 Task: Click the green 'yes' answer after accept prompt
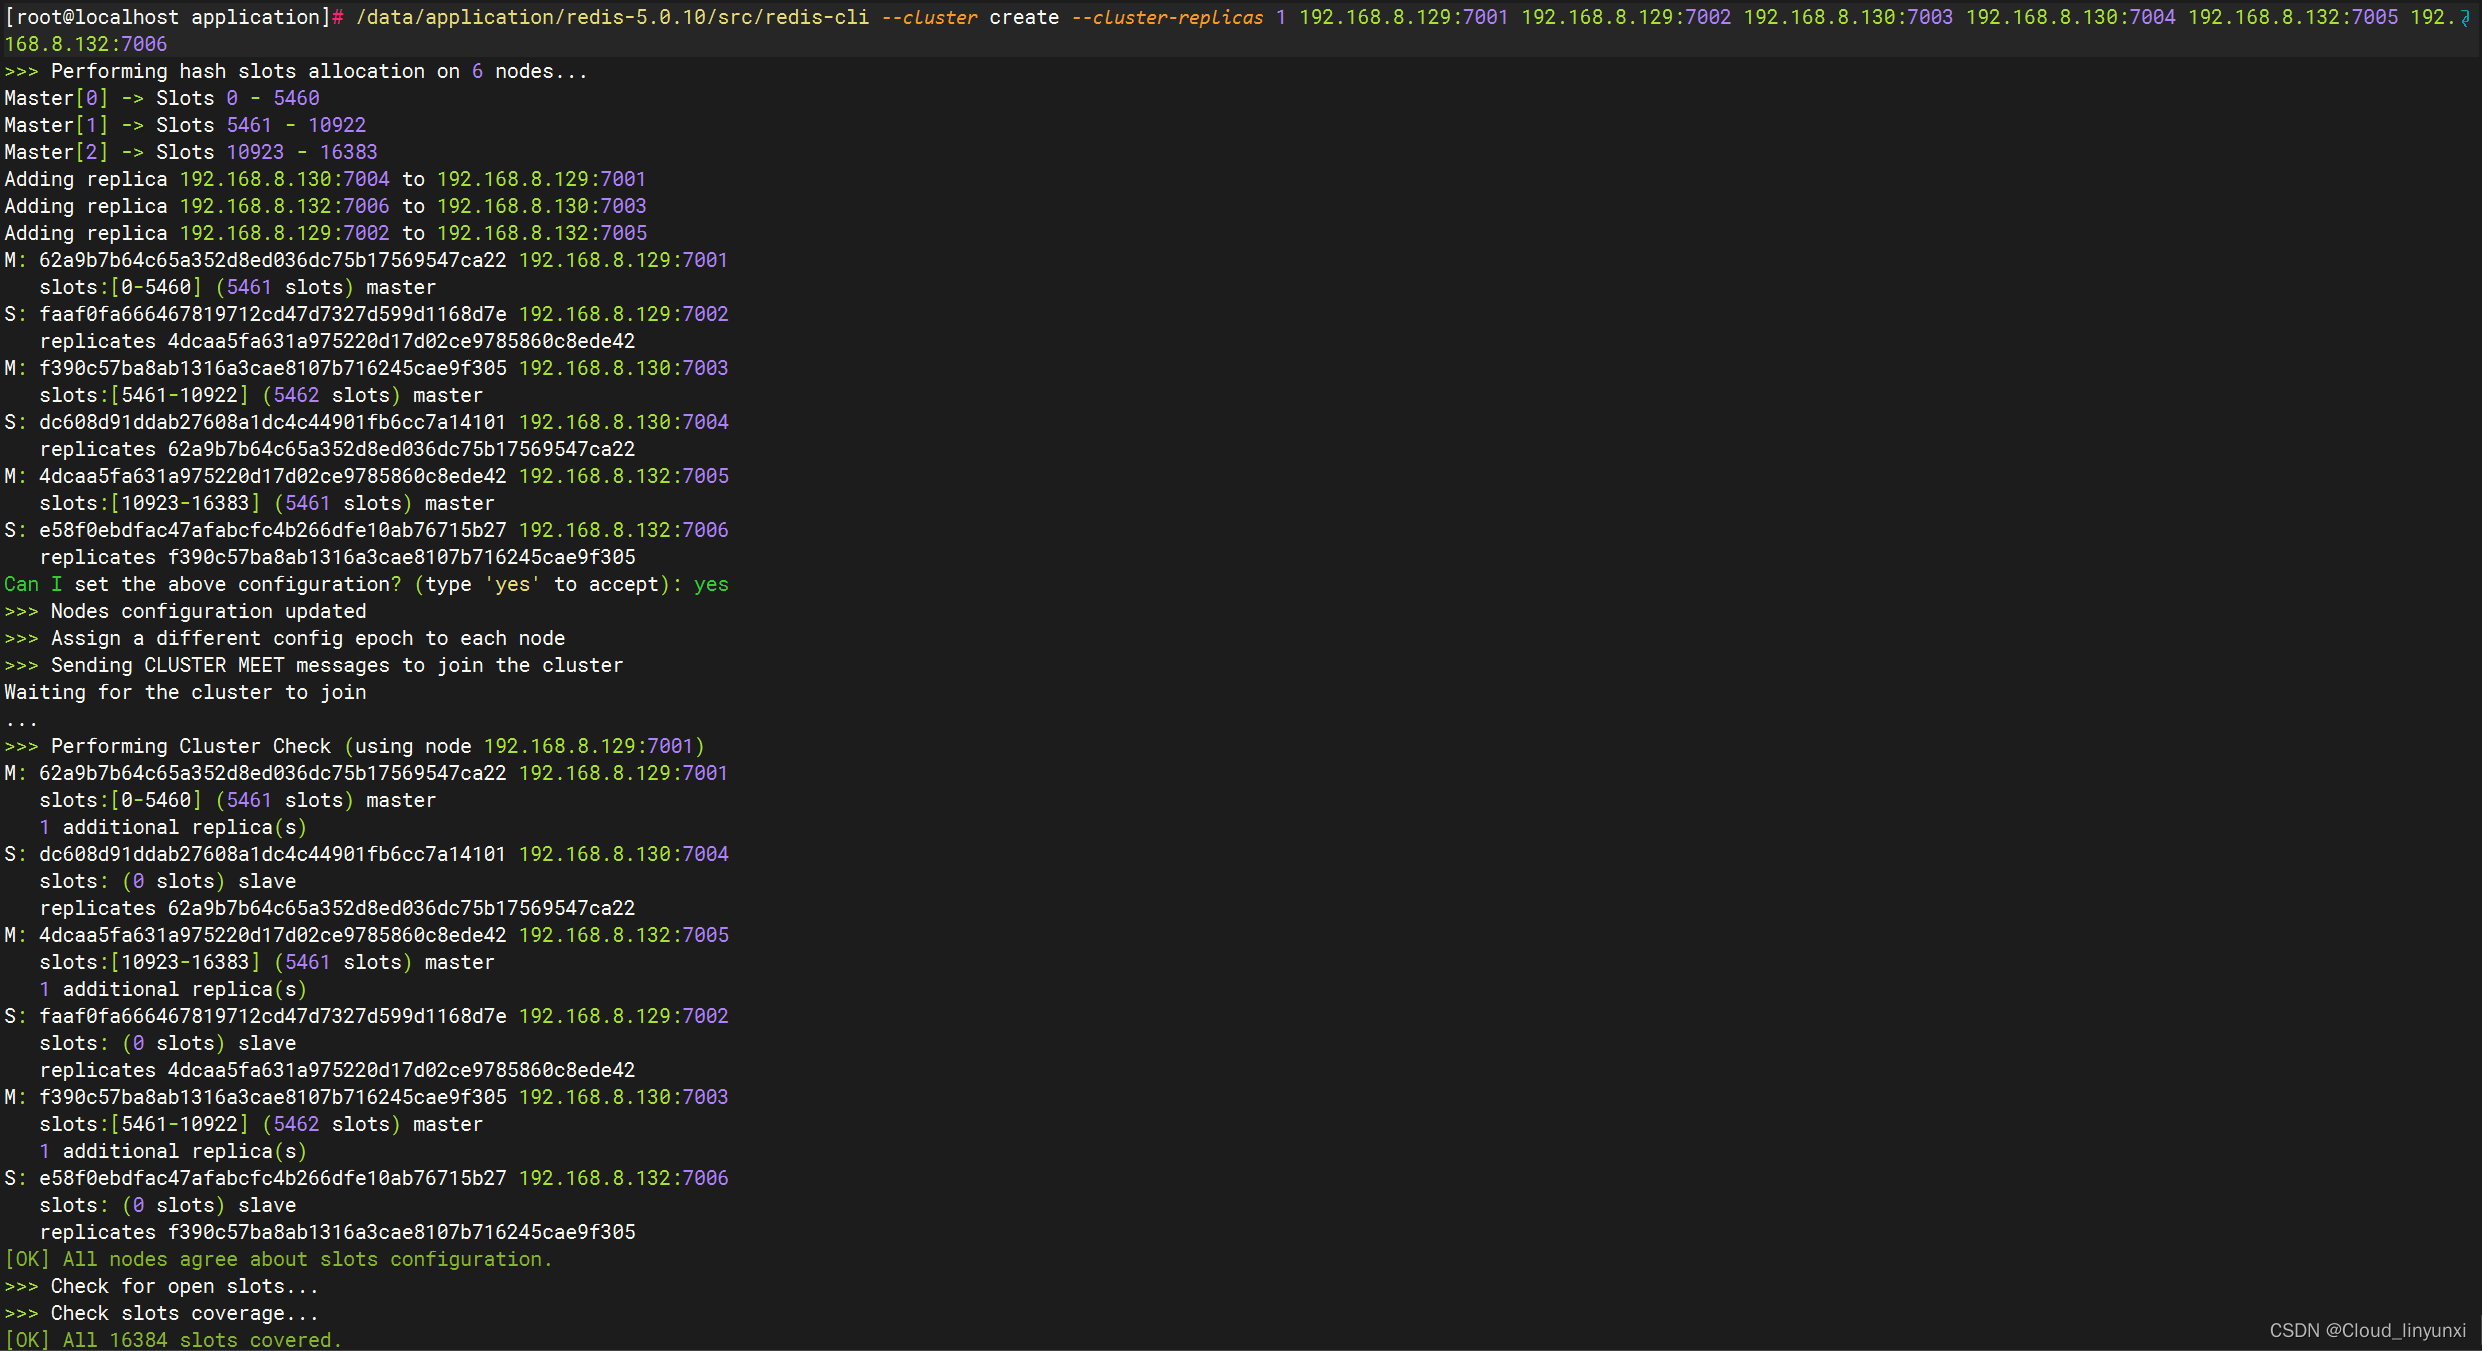tap(711, 584)
